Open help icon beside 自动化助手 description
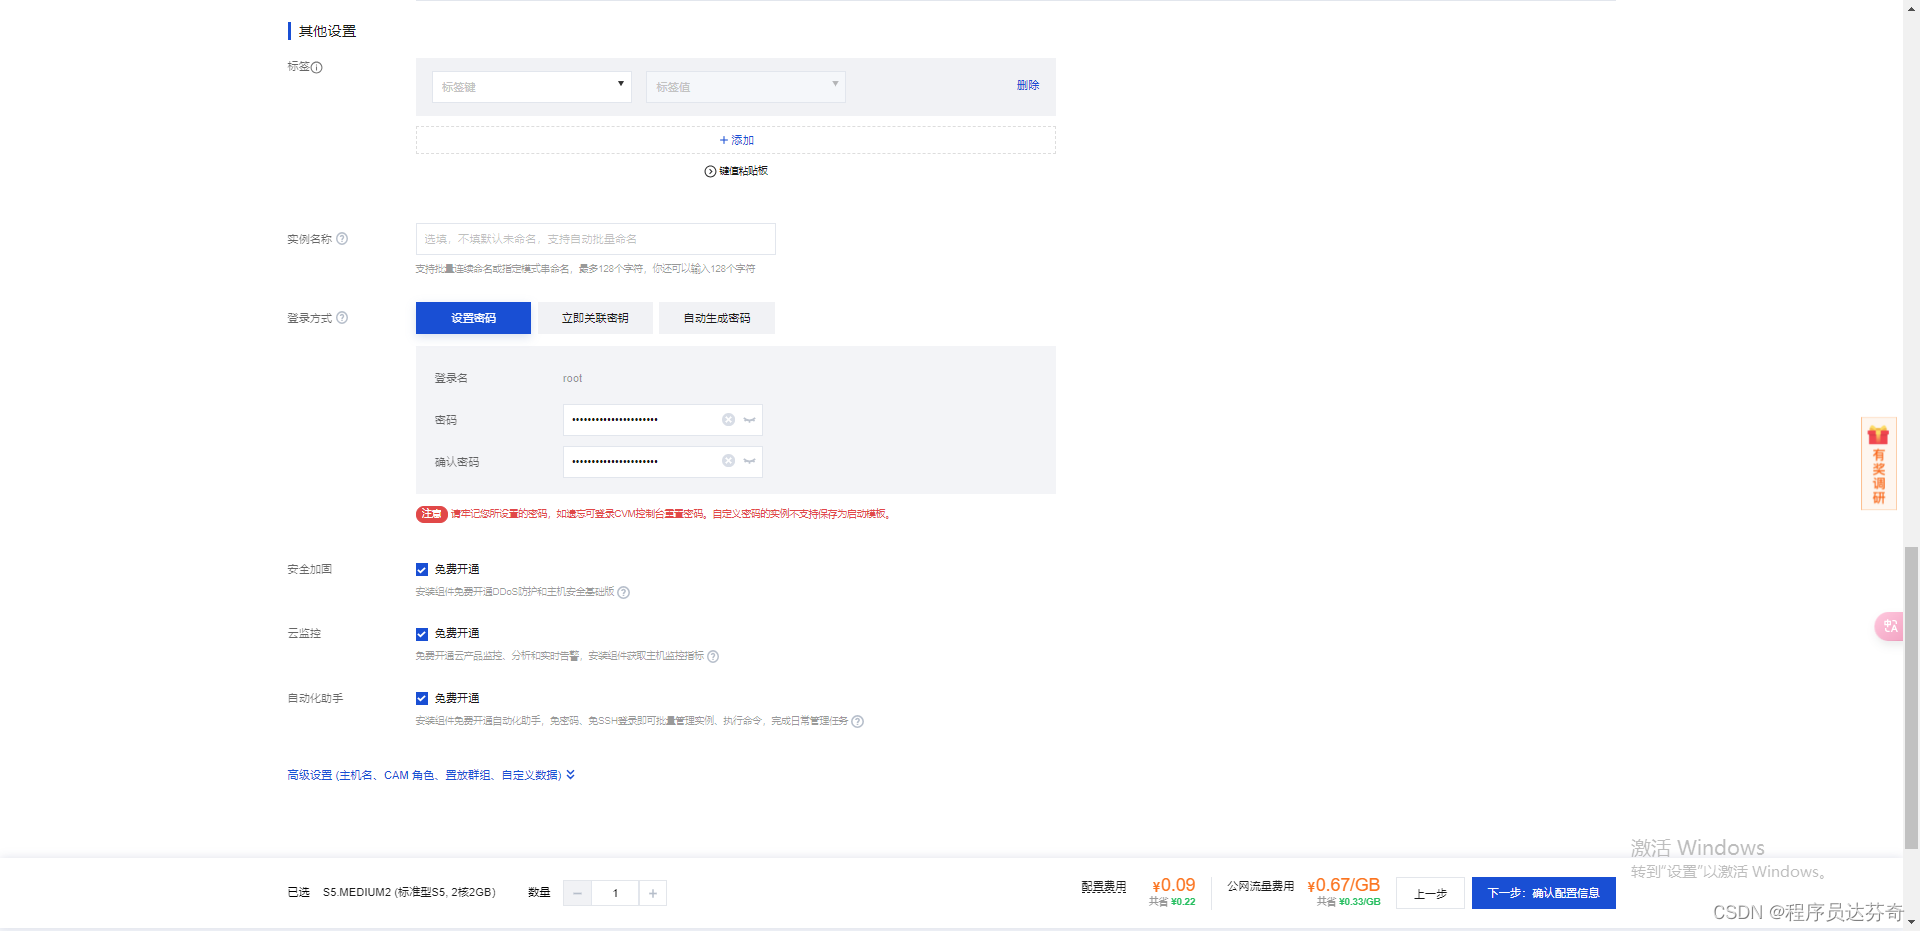This screenshot has height=931, width=1920. tap(858, 721)
